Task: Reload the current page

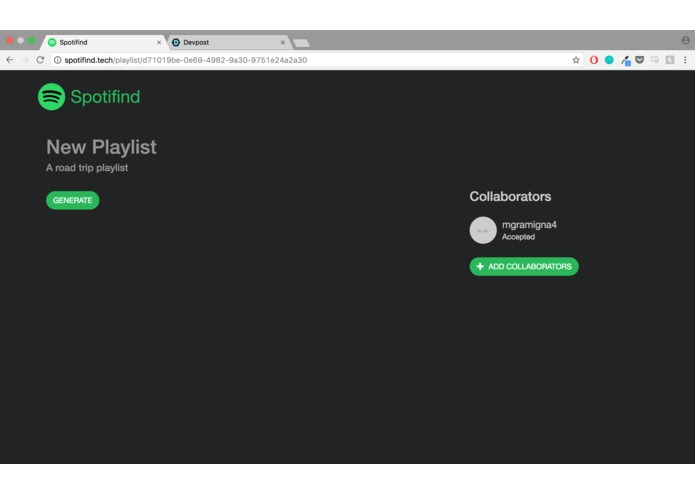Action: point(40,60)
